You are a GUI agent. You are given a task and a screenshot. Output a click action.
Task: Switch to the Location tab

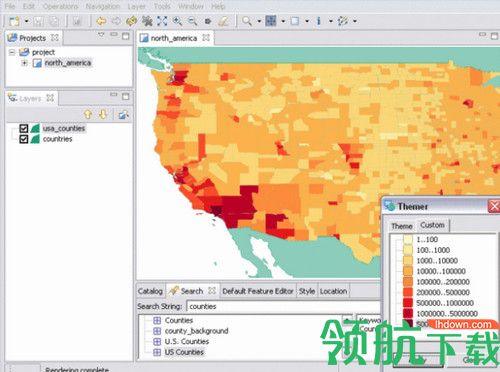click(334, 291)
